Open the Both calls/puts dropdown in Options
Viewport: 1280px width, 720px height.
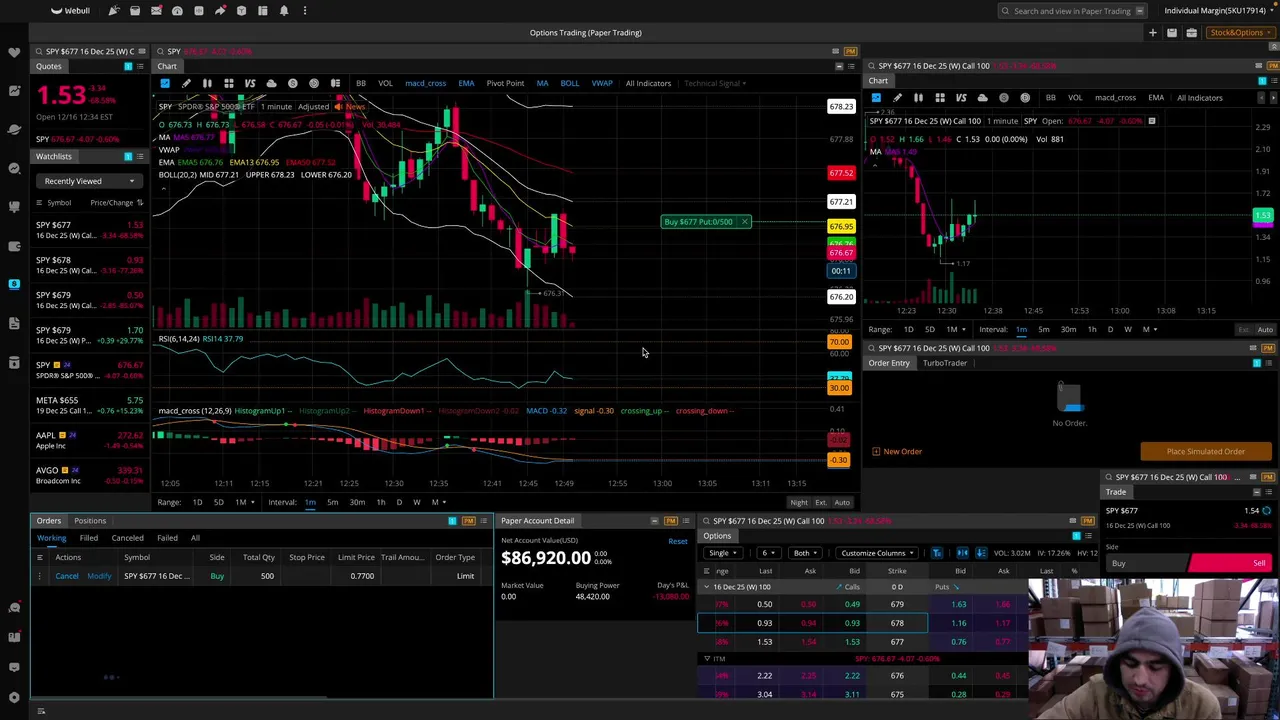805,553
